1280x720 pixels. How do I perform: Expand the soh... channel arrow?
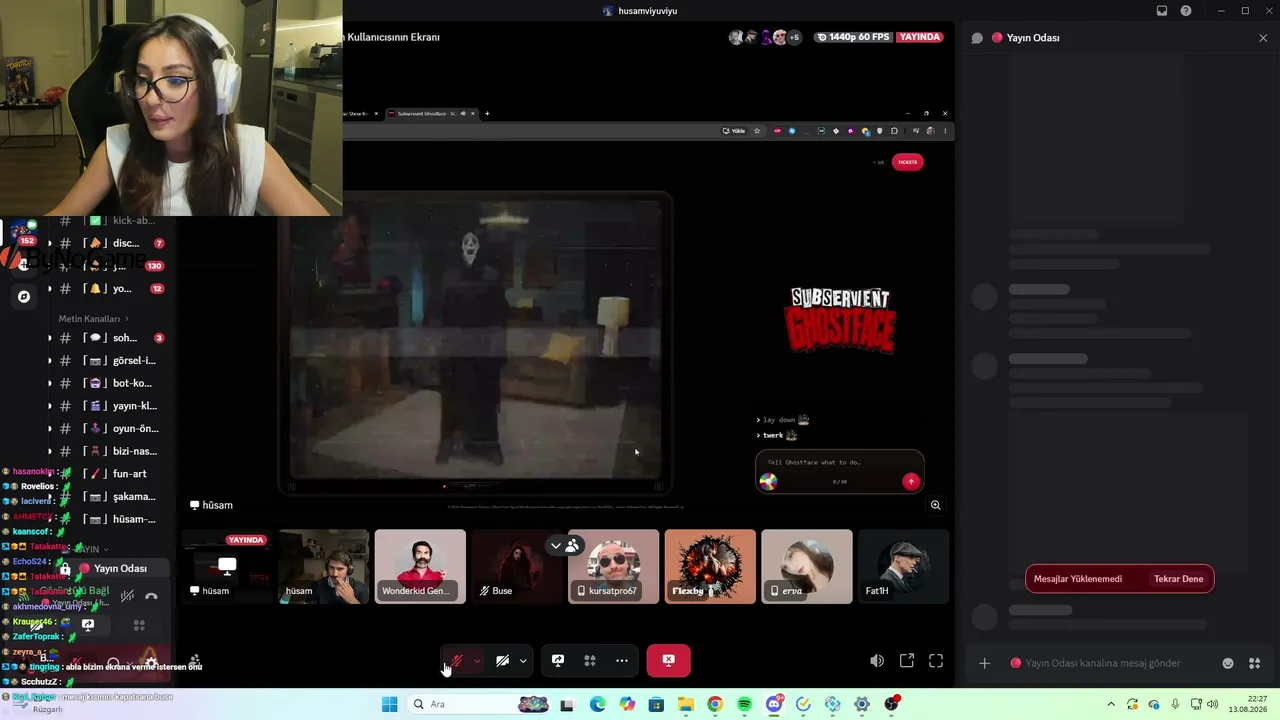(x=50, y=338)
